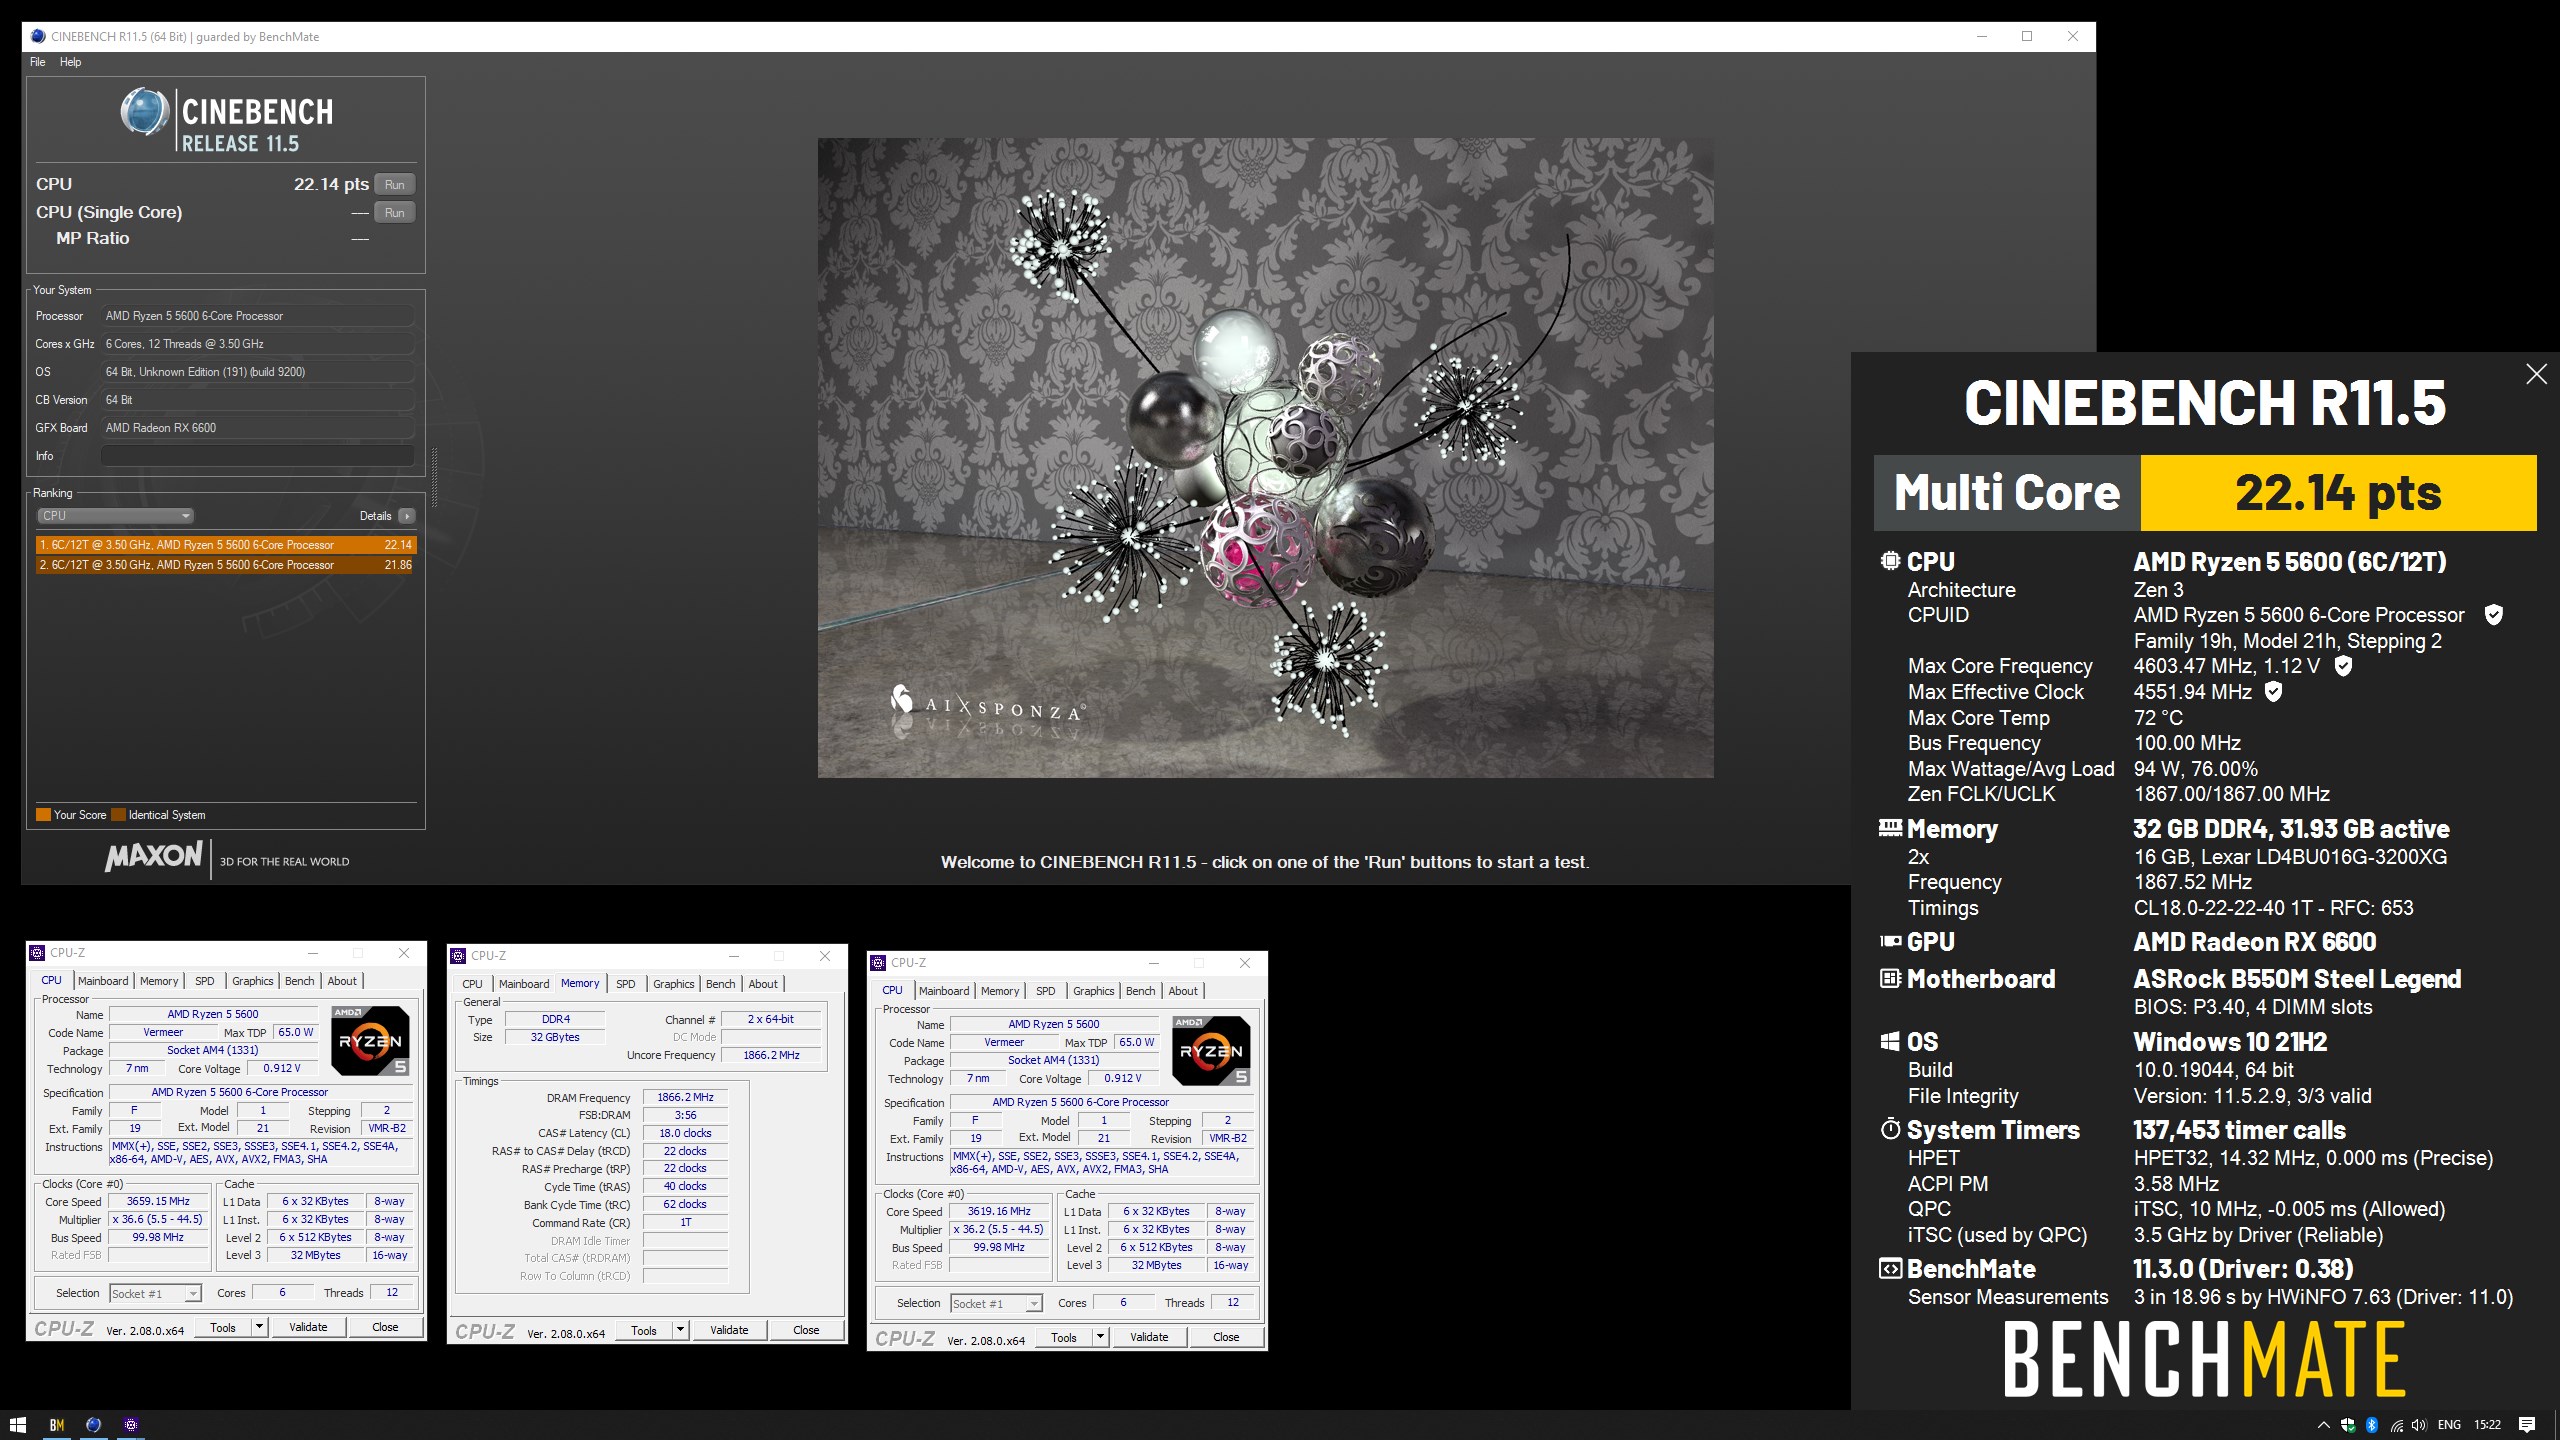Run the CPU multi-core test
The height and width of the screenshot is (1440, 2560).
(395, 185)
